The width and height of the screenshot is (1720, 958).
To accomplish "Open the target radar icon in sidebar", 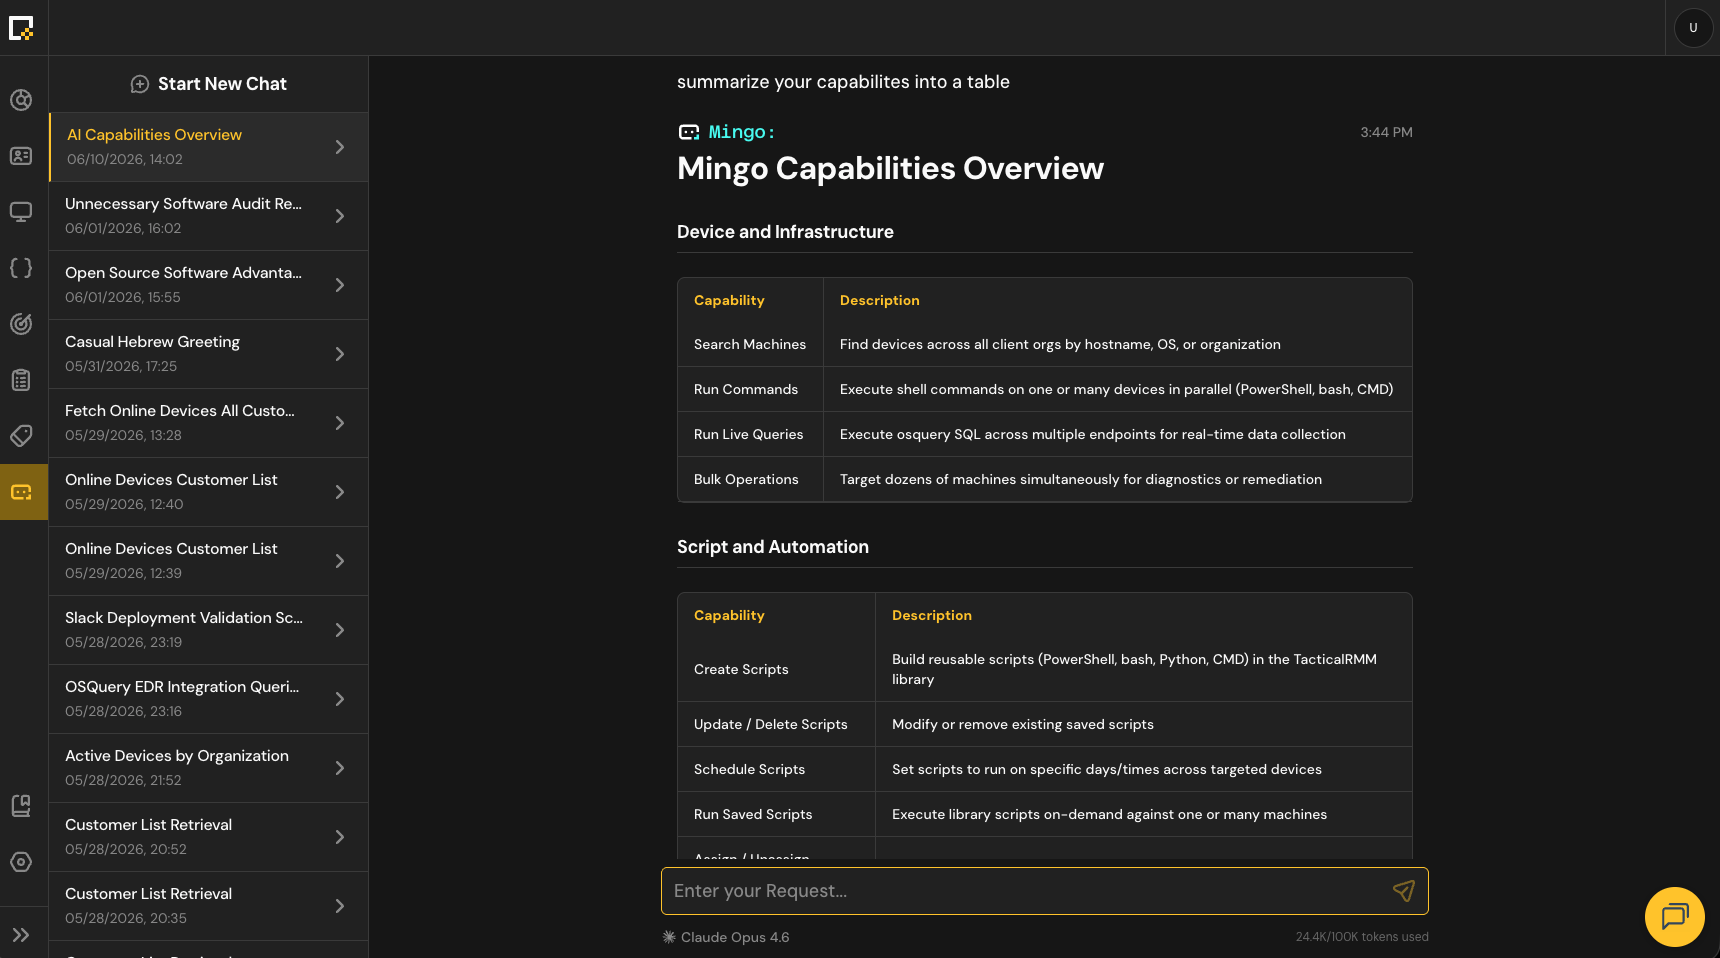I will click(x=21, y=324).
